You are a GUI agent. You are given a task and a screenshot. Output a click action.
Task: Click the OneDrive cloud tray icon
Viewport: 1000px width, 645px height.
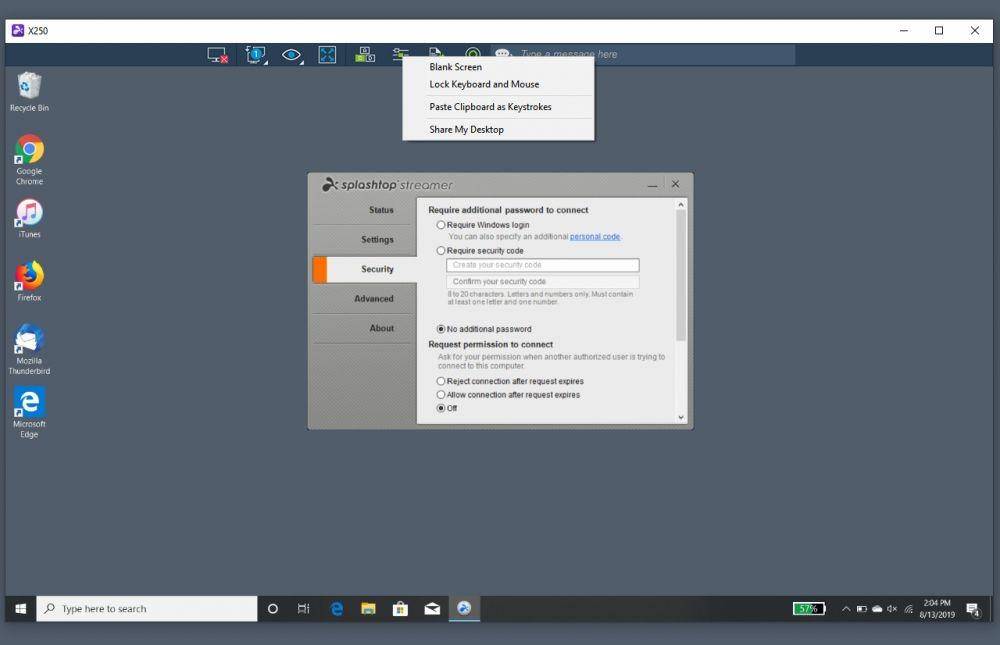coord(877,609)
